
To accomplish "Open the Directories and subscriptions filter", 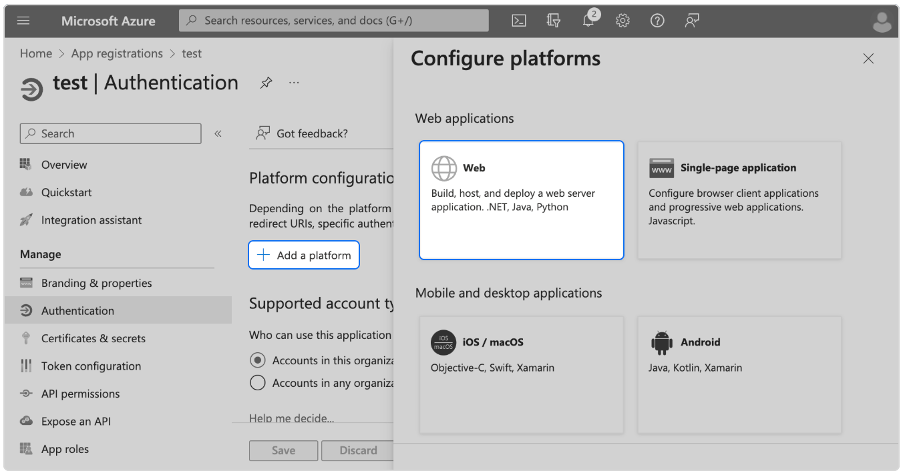I will (x=554, y=20).
